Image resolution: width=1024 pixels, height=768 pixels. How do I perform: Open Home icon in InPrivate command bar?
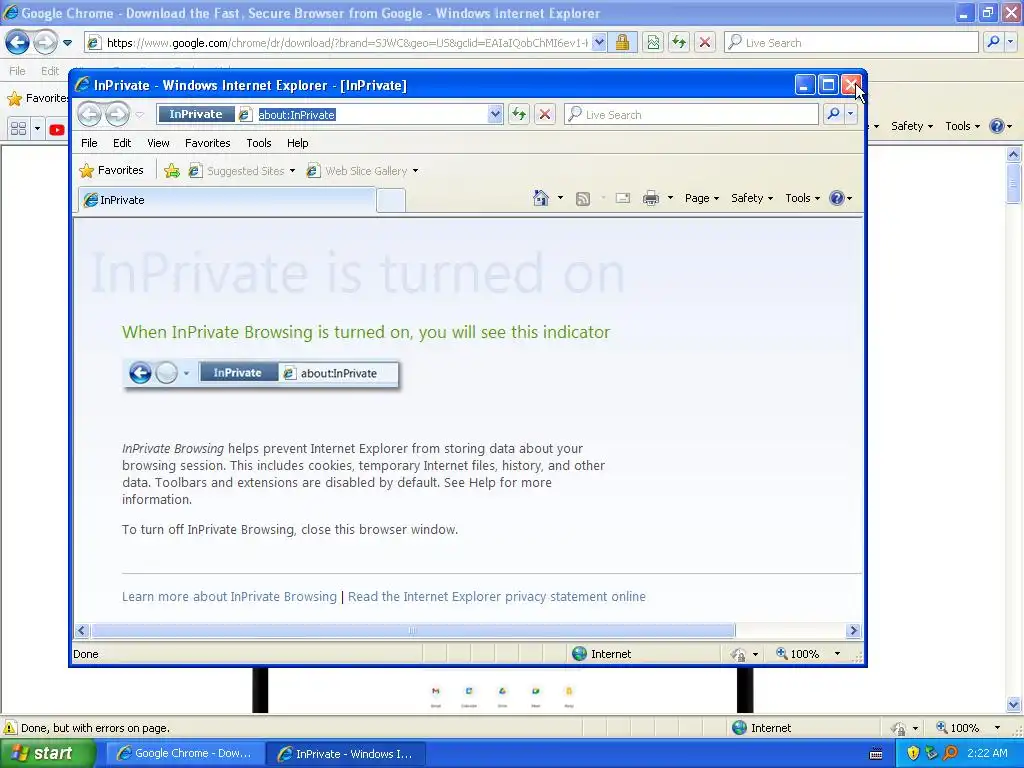coord(541,198)
